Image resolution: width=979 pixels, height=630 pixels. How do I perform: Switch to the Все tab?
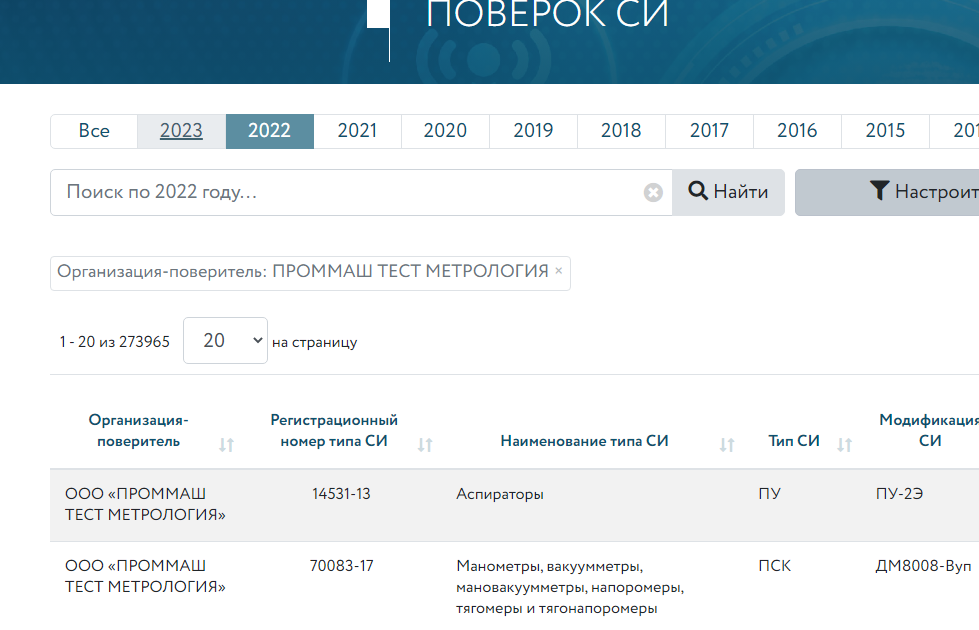pyautogui.click(x=94, y=131)
